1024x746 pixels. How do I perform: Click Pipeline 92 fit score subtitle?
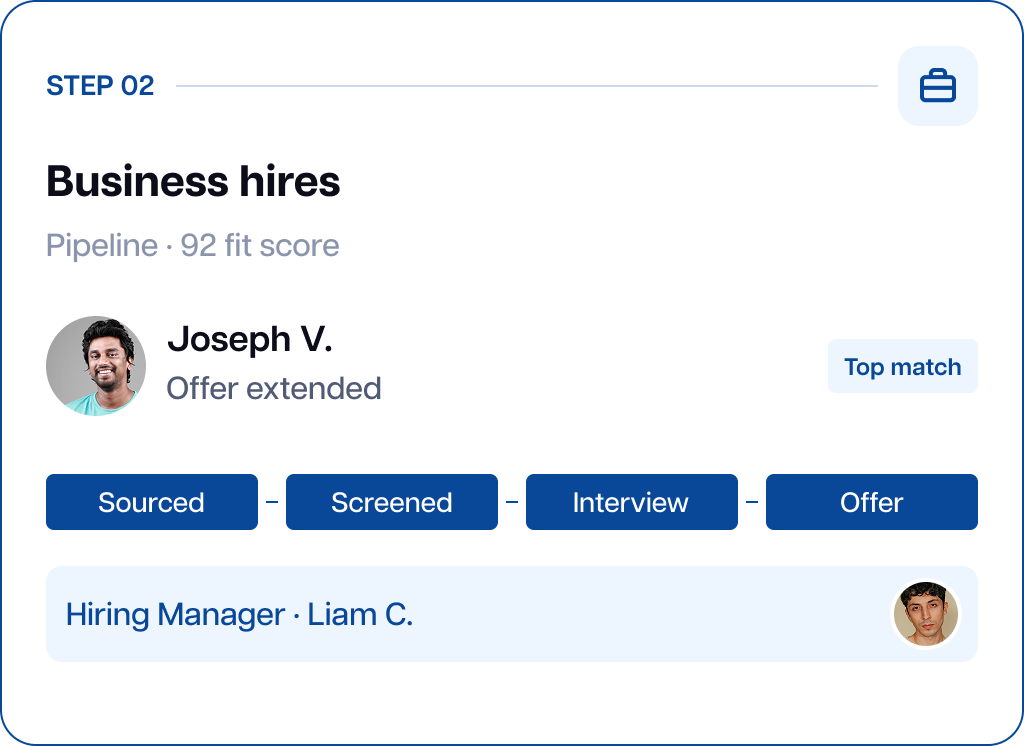(x=193, y=246)
